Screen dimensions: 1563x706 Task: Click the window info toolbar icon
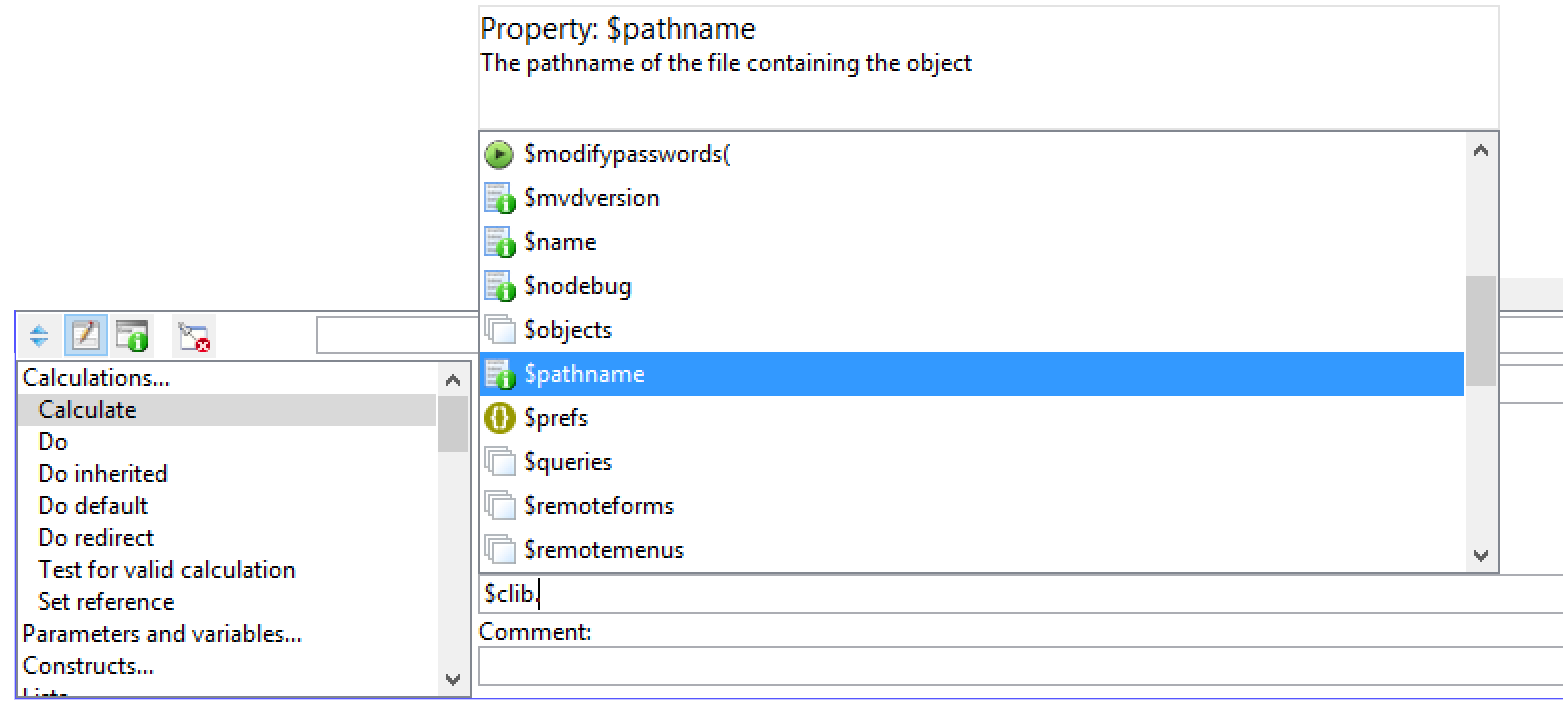coord(132,337)
